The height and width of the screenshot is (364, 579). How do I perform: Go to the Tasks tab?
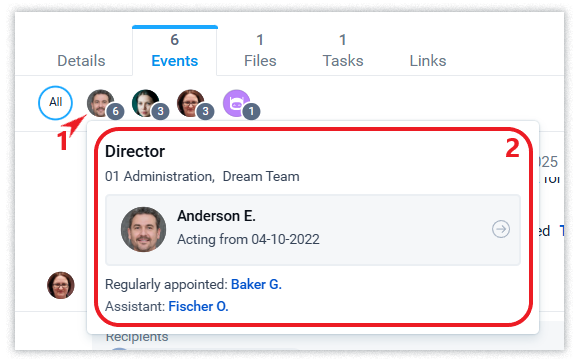(x=343, y=51)
